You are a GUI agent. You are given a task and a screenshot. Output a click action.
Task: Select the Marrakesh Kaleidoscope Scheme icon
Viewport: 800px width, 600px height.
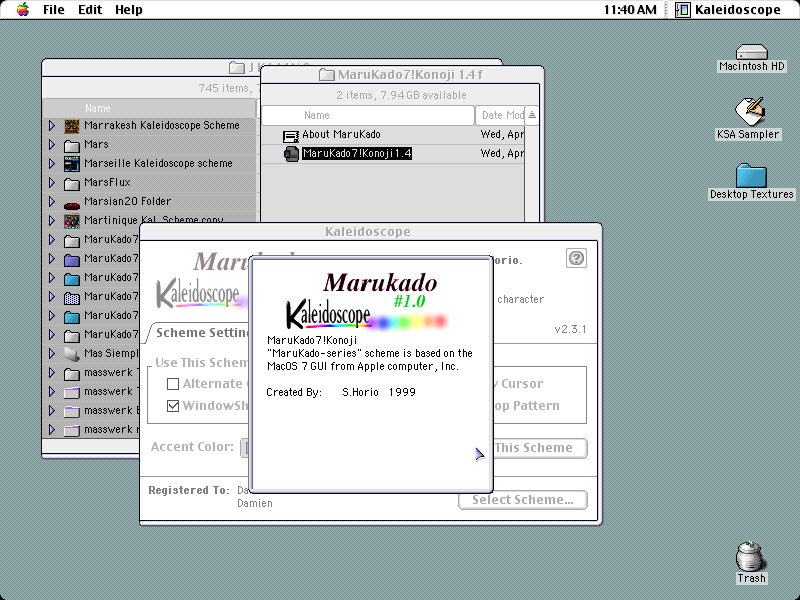click(71, 126)
